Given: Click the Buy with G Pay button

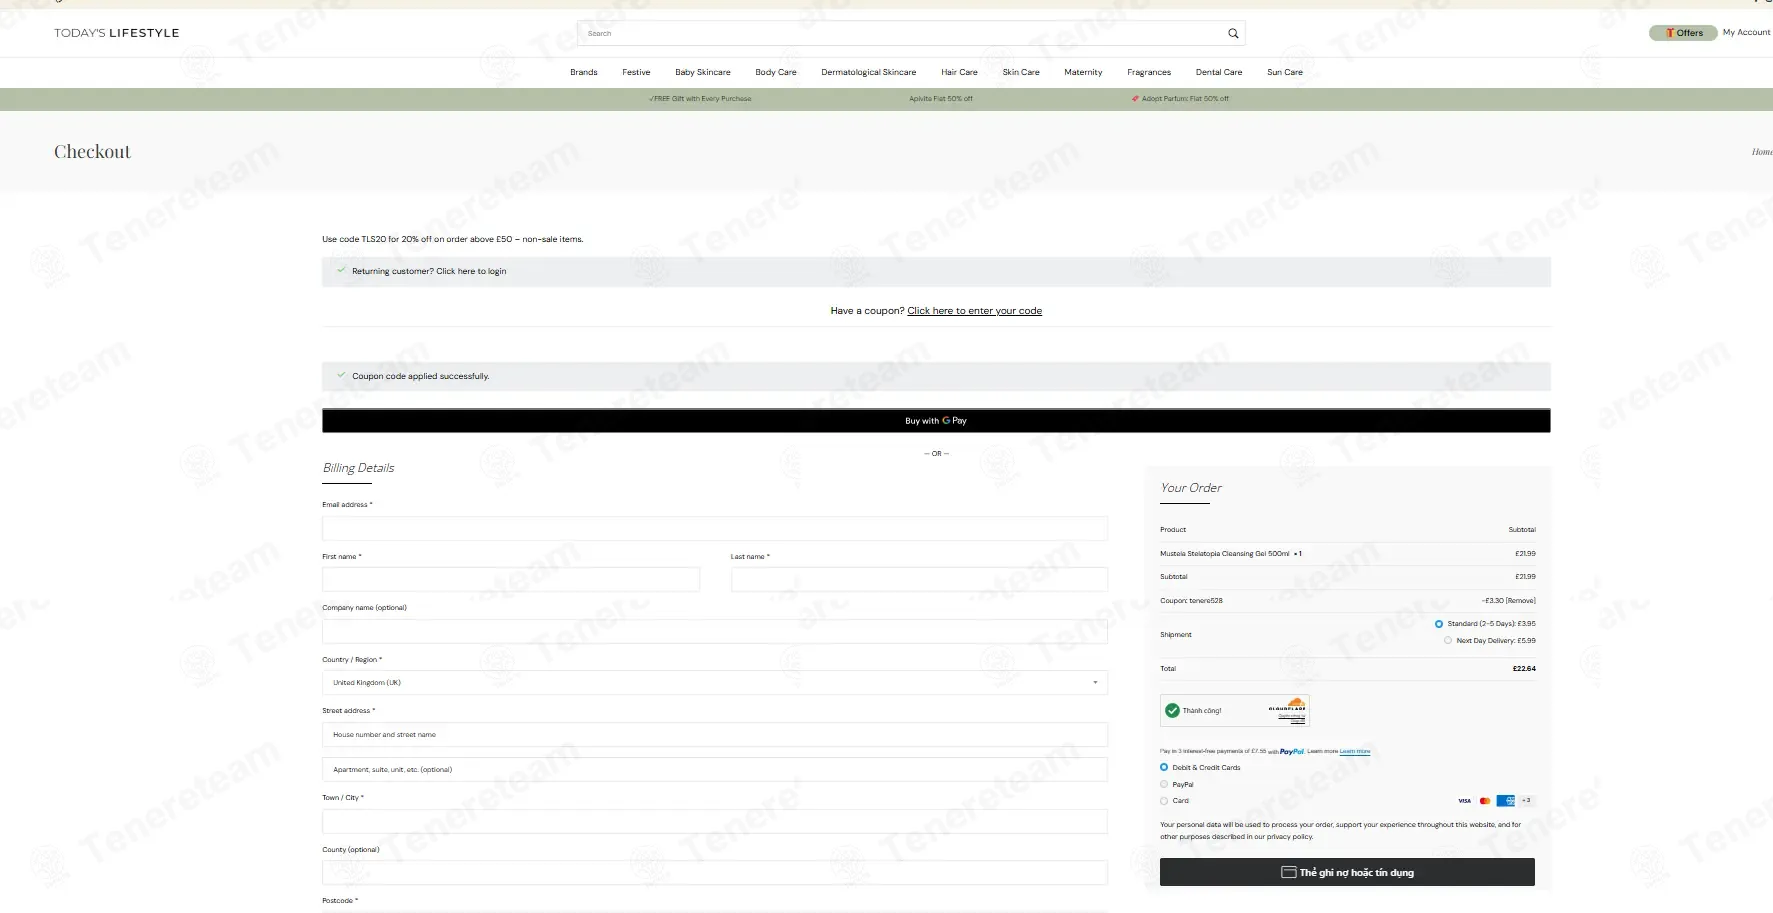Looking at the screenshot, I should click(936, 421).
